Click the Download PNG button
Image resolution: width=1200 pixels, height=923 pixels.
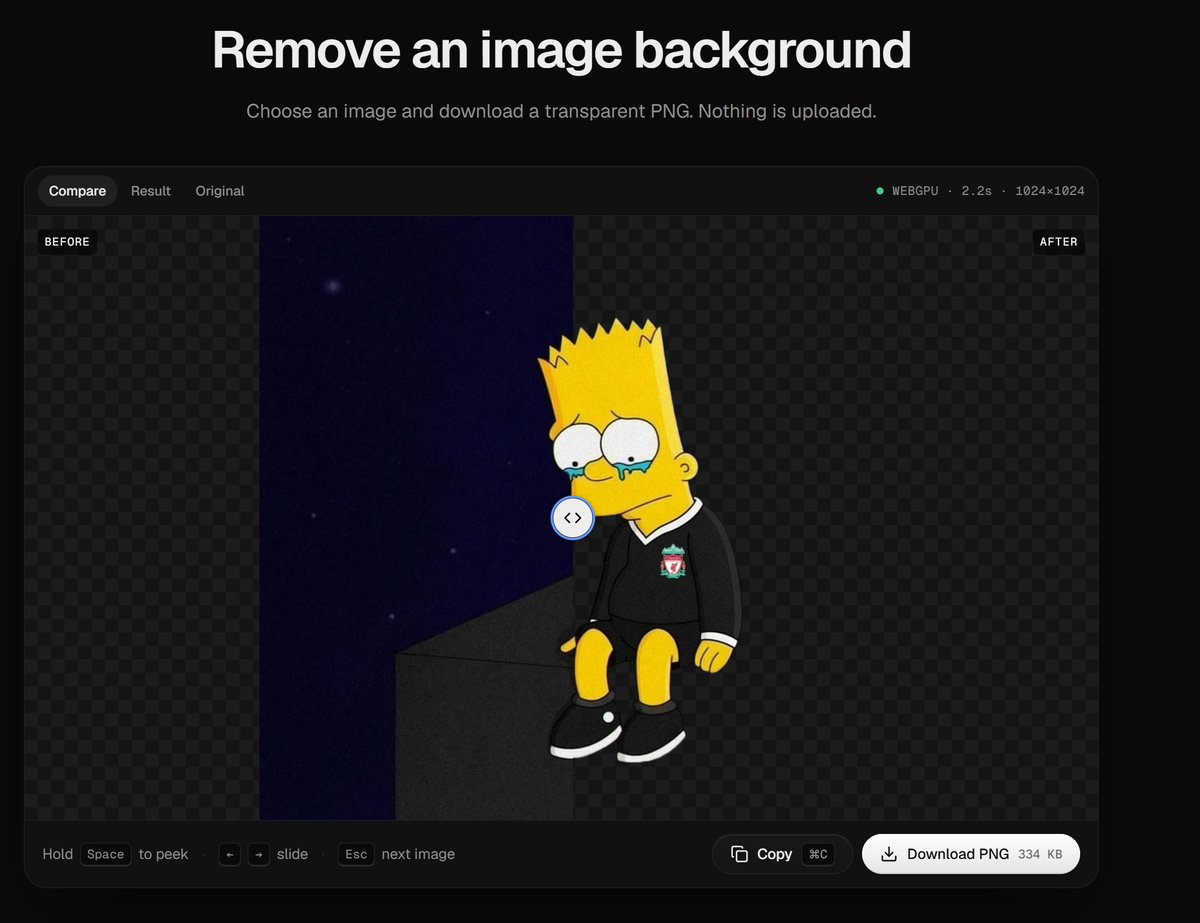tap(971, 854)
